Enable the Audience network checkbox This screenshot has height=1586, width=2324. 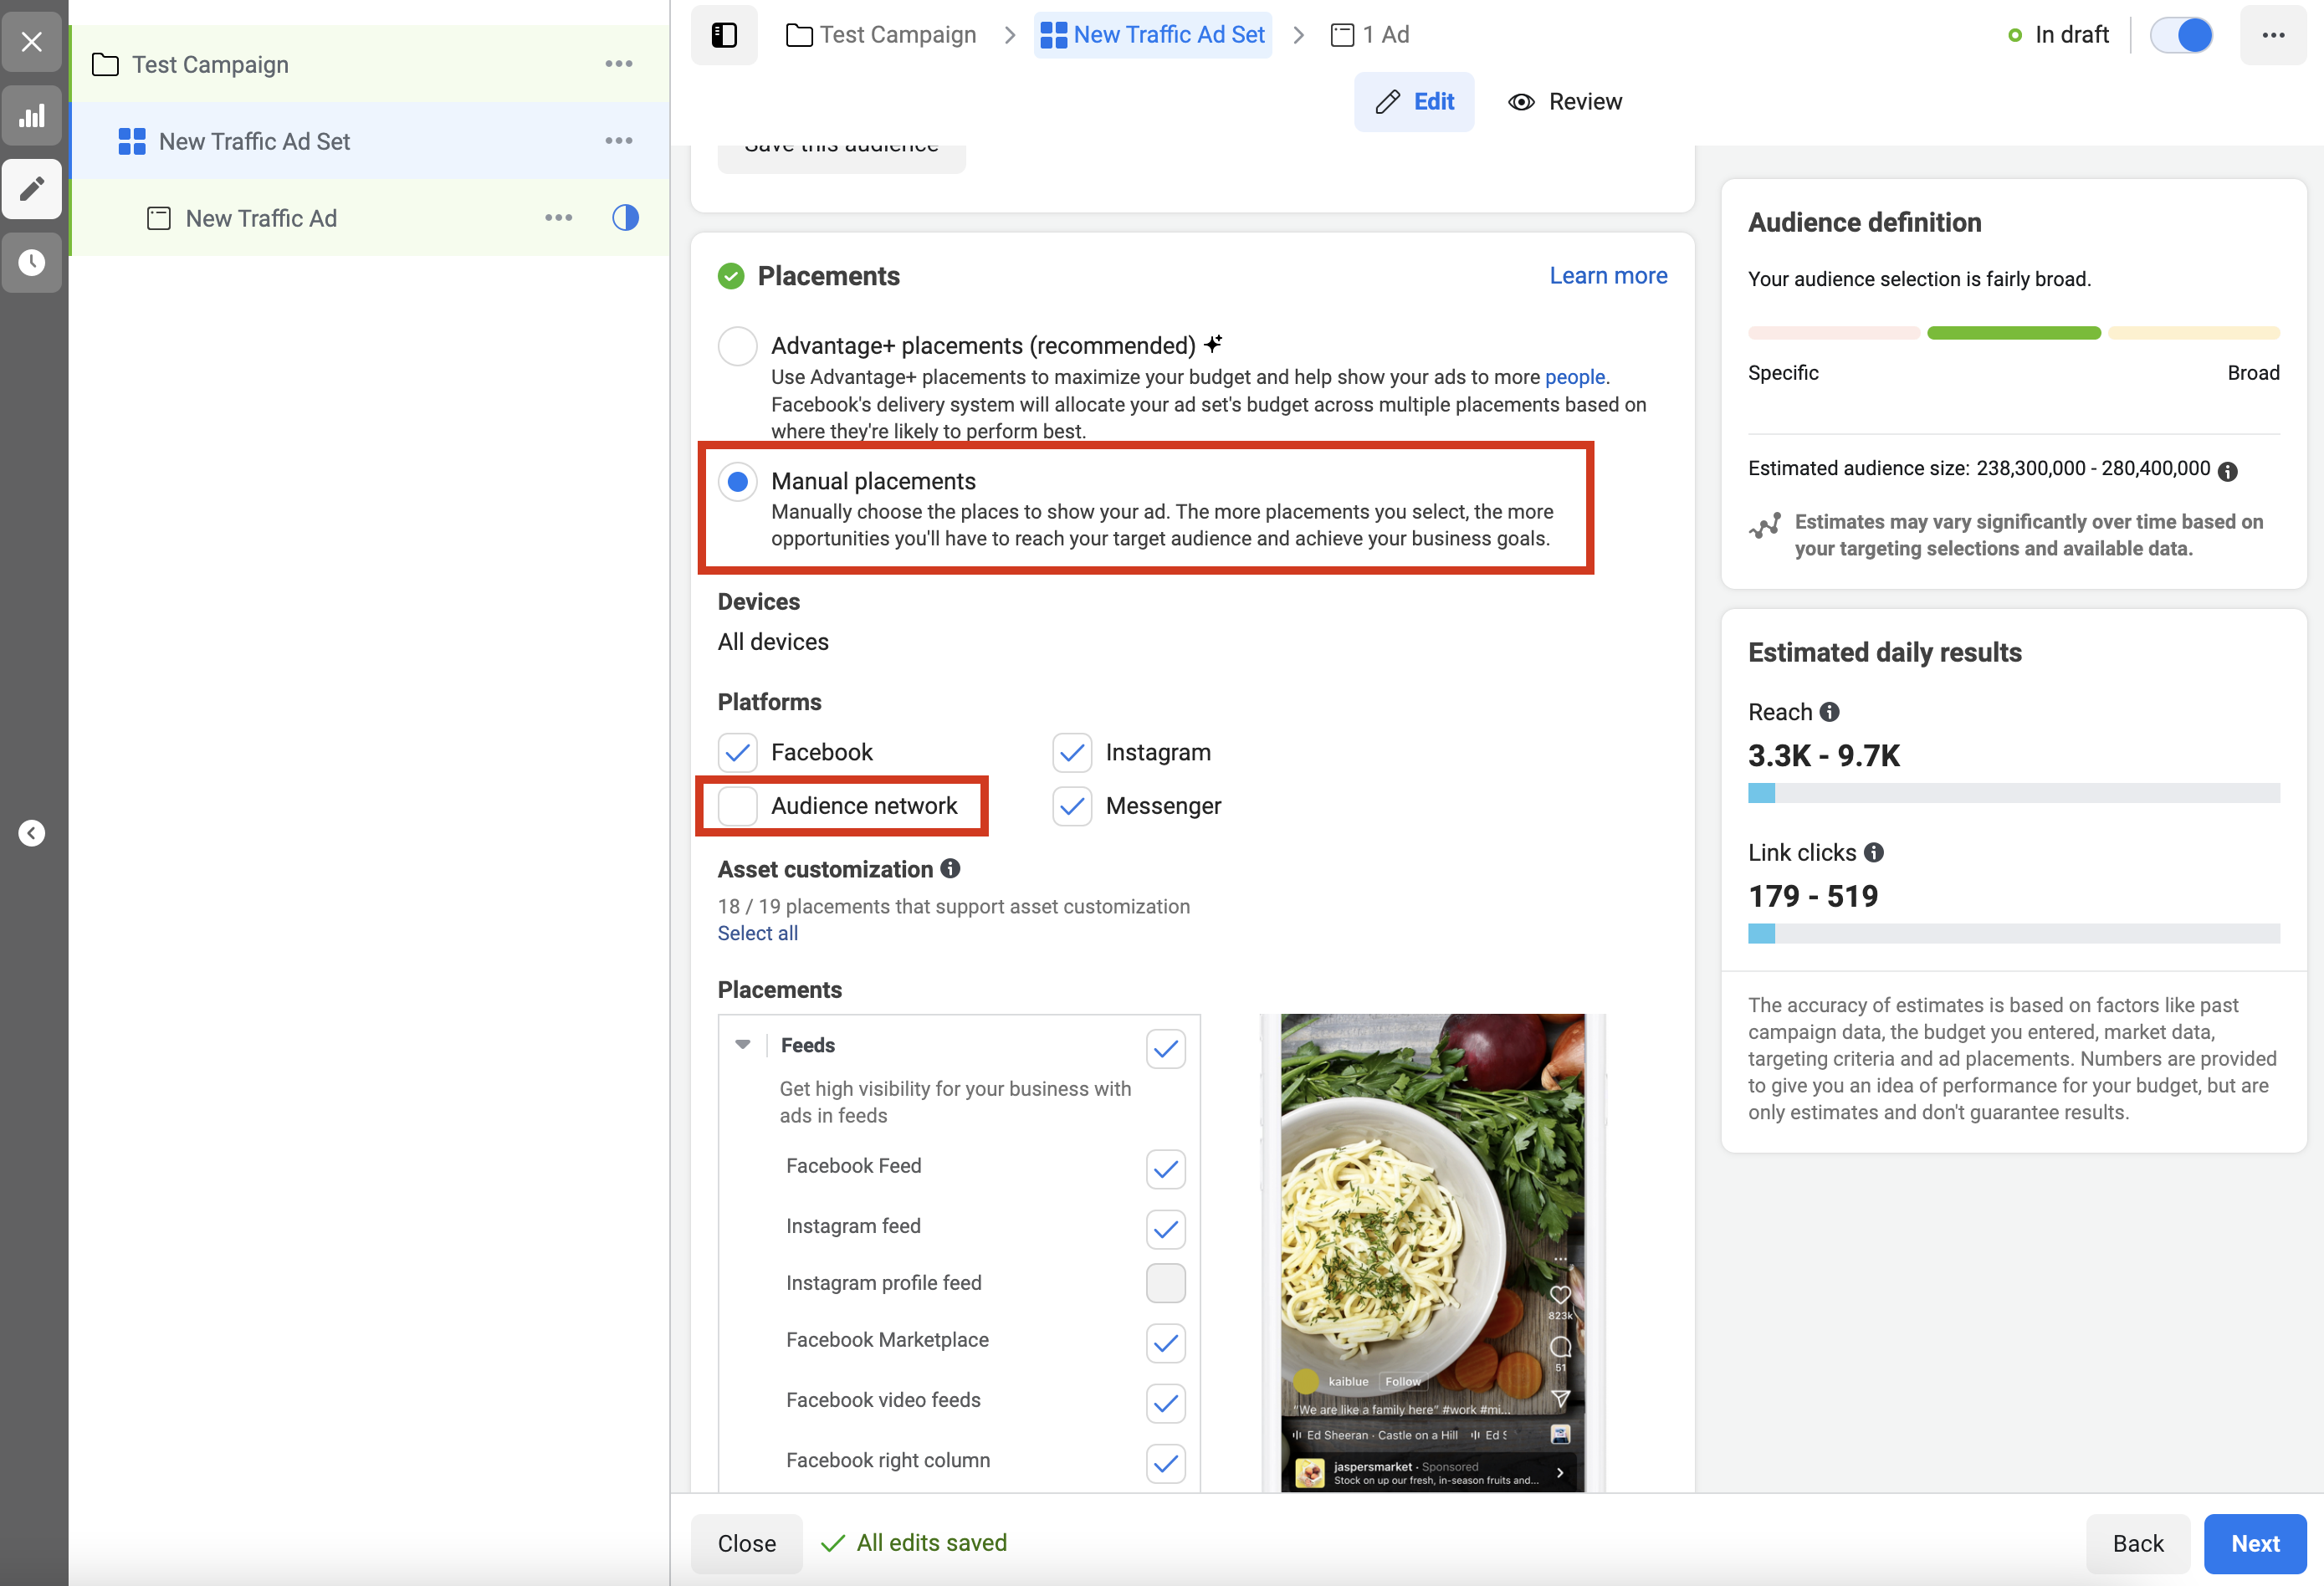(x=738, y=806)
